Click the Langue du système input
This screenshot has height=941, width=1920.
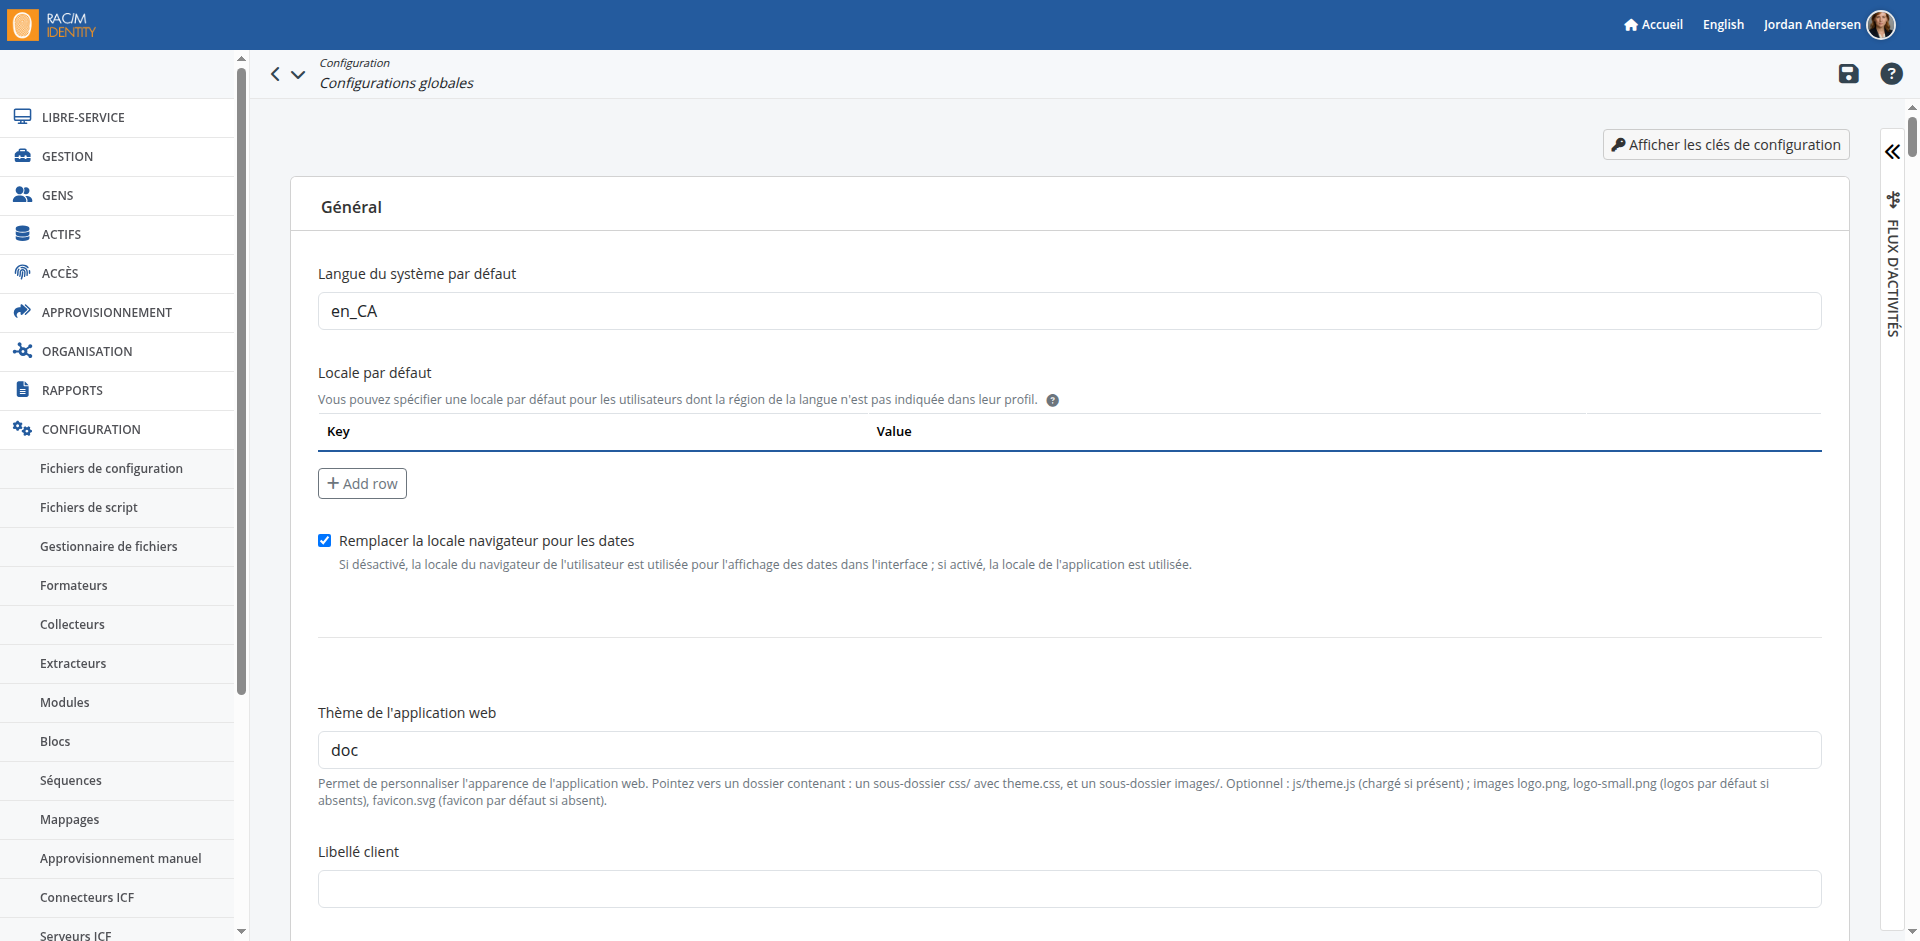(1069, 311)
